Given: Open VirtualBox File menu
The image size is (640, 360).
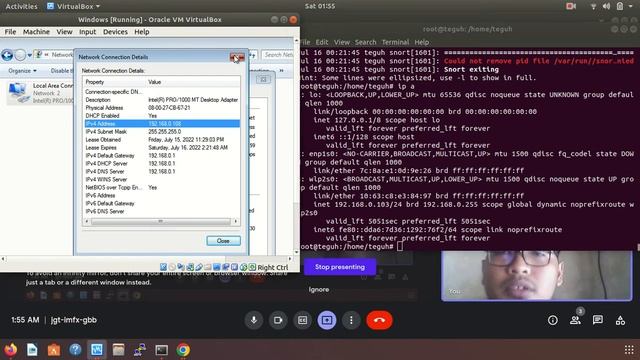Looking at the screenshot, I should tap(10, 31).
